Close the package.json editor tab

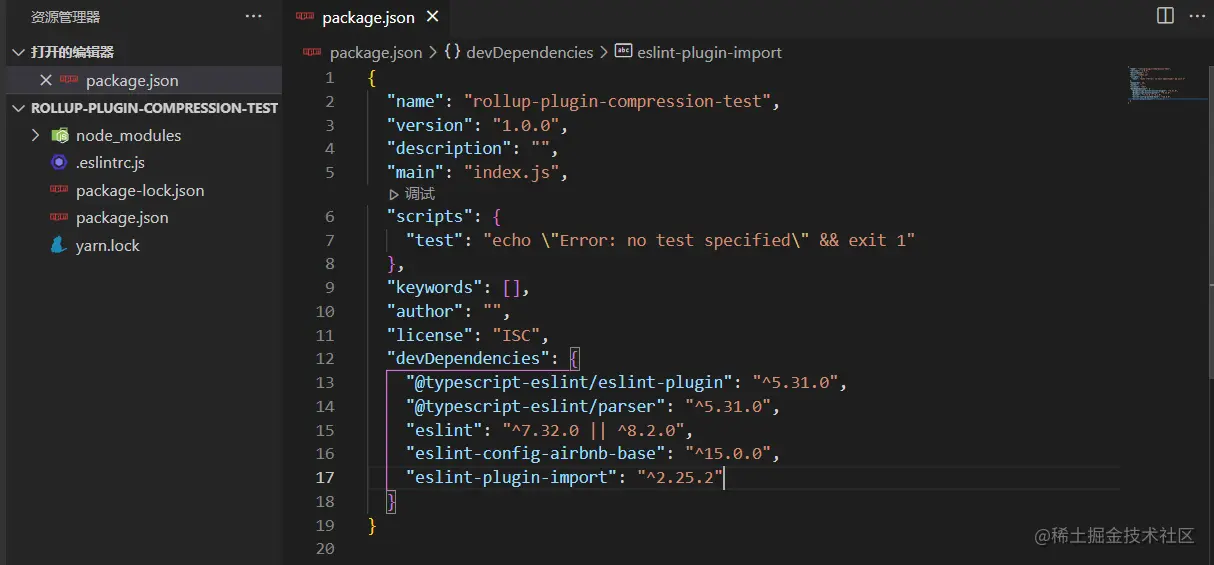click(x=432, y=17)
